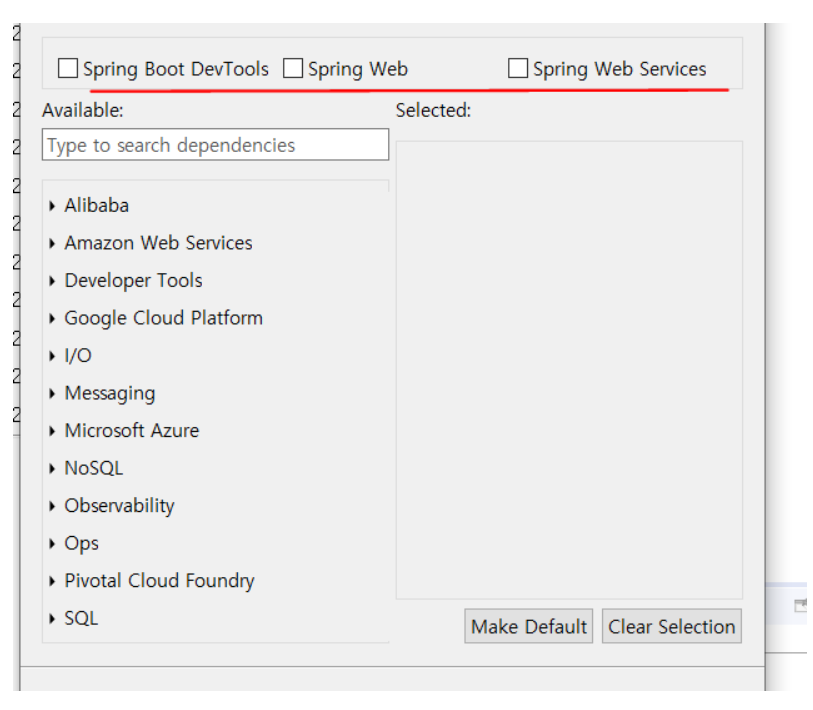Select the Alibaba tree label
This screenshot has width=813, height=710.
[96, 205]
